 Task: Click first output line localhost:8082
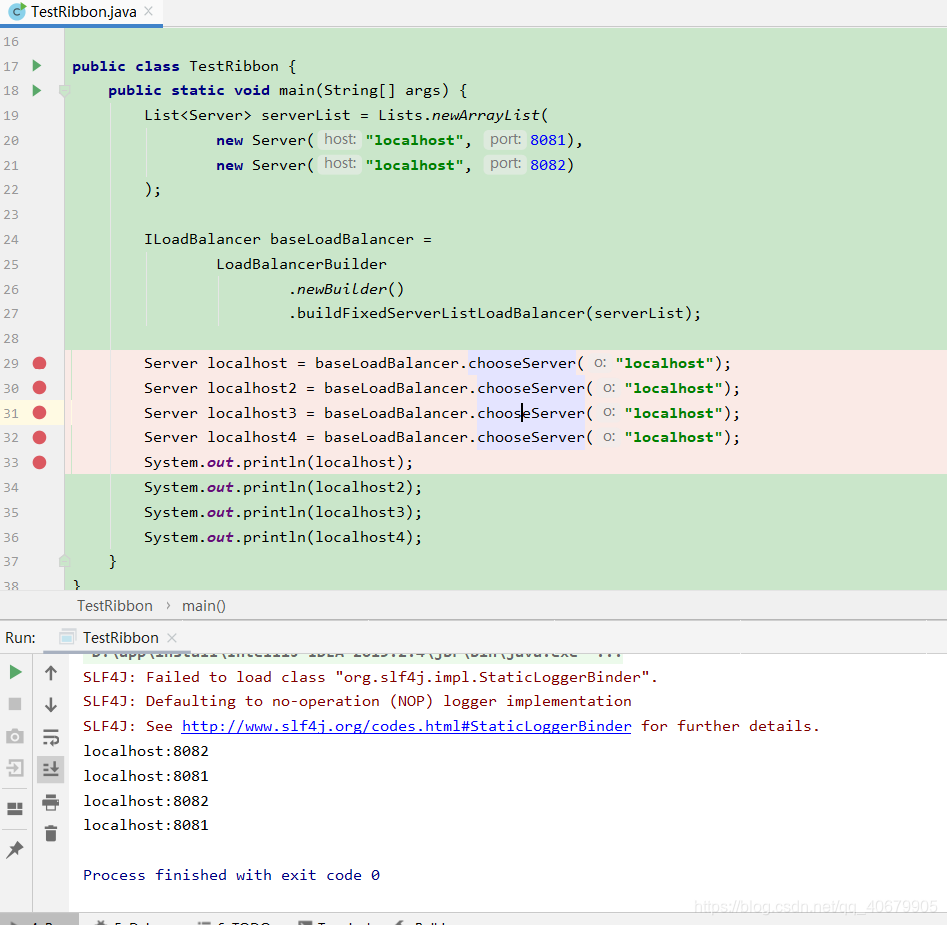click(146, 751)
